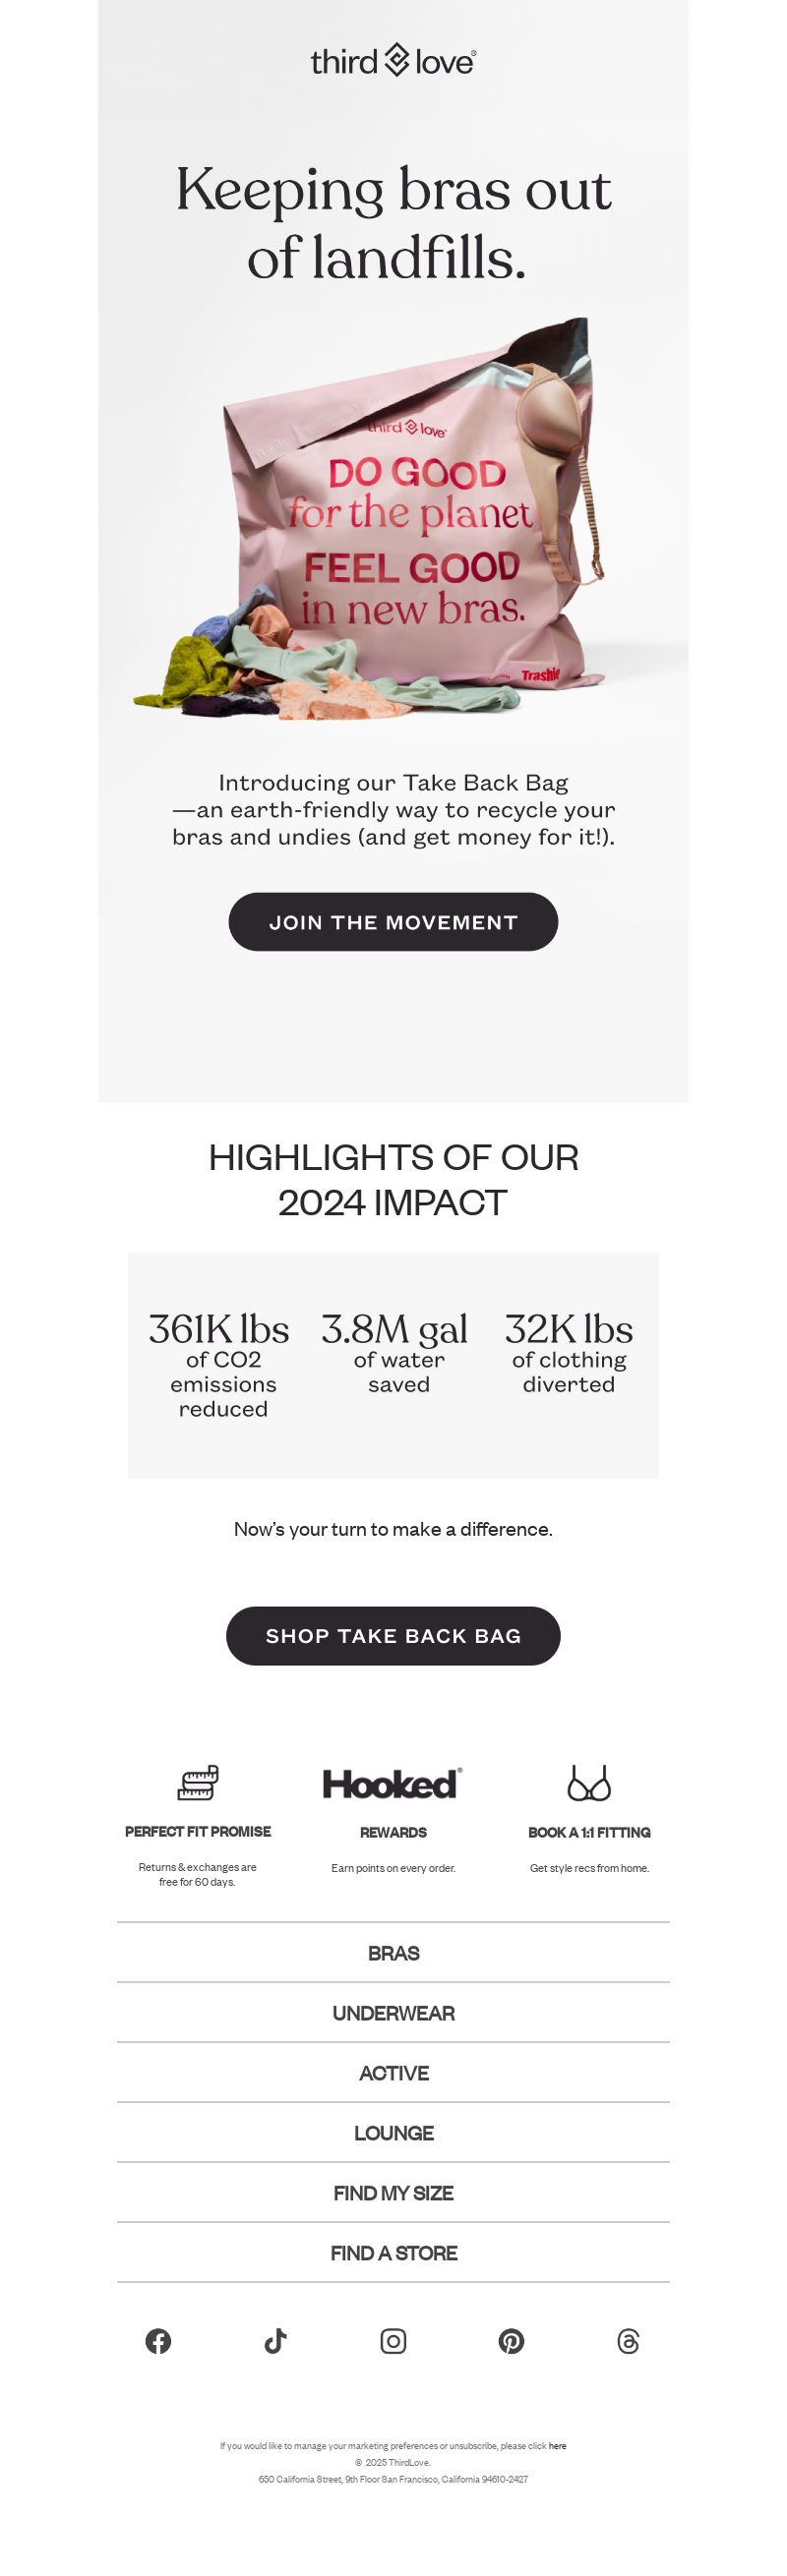This screenshot has width=787, height=2576.
Task: Click the measuring tape Perfect Fit icon
Action: pos(198,1783)
